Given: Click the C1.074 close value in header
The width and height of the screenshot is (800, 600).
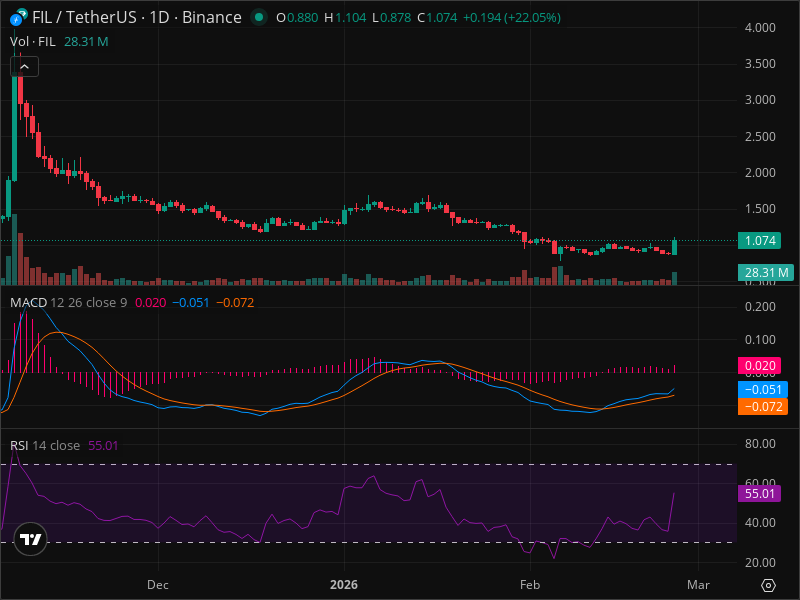Looking at the screenshot, I should coord(437,18).
